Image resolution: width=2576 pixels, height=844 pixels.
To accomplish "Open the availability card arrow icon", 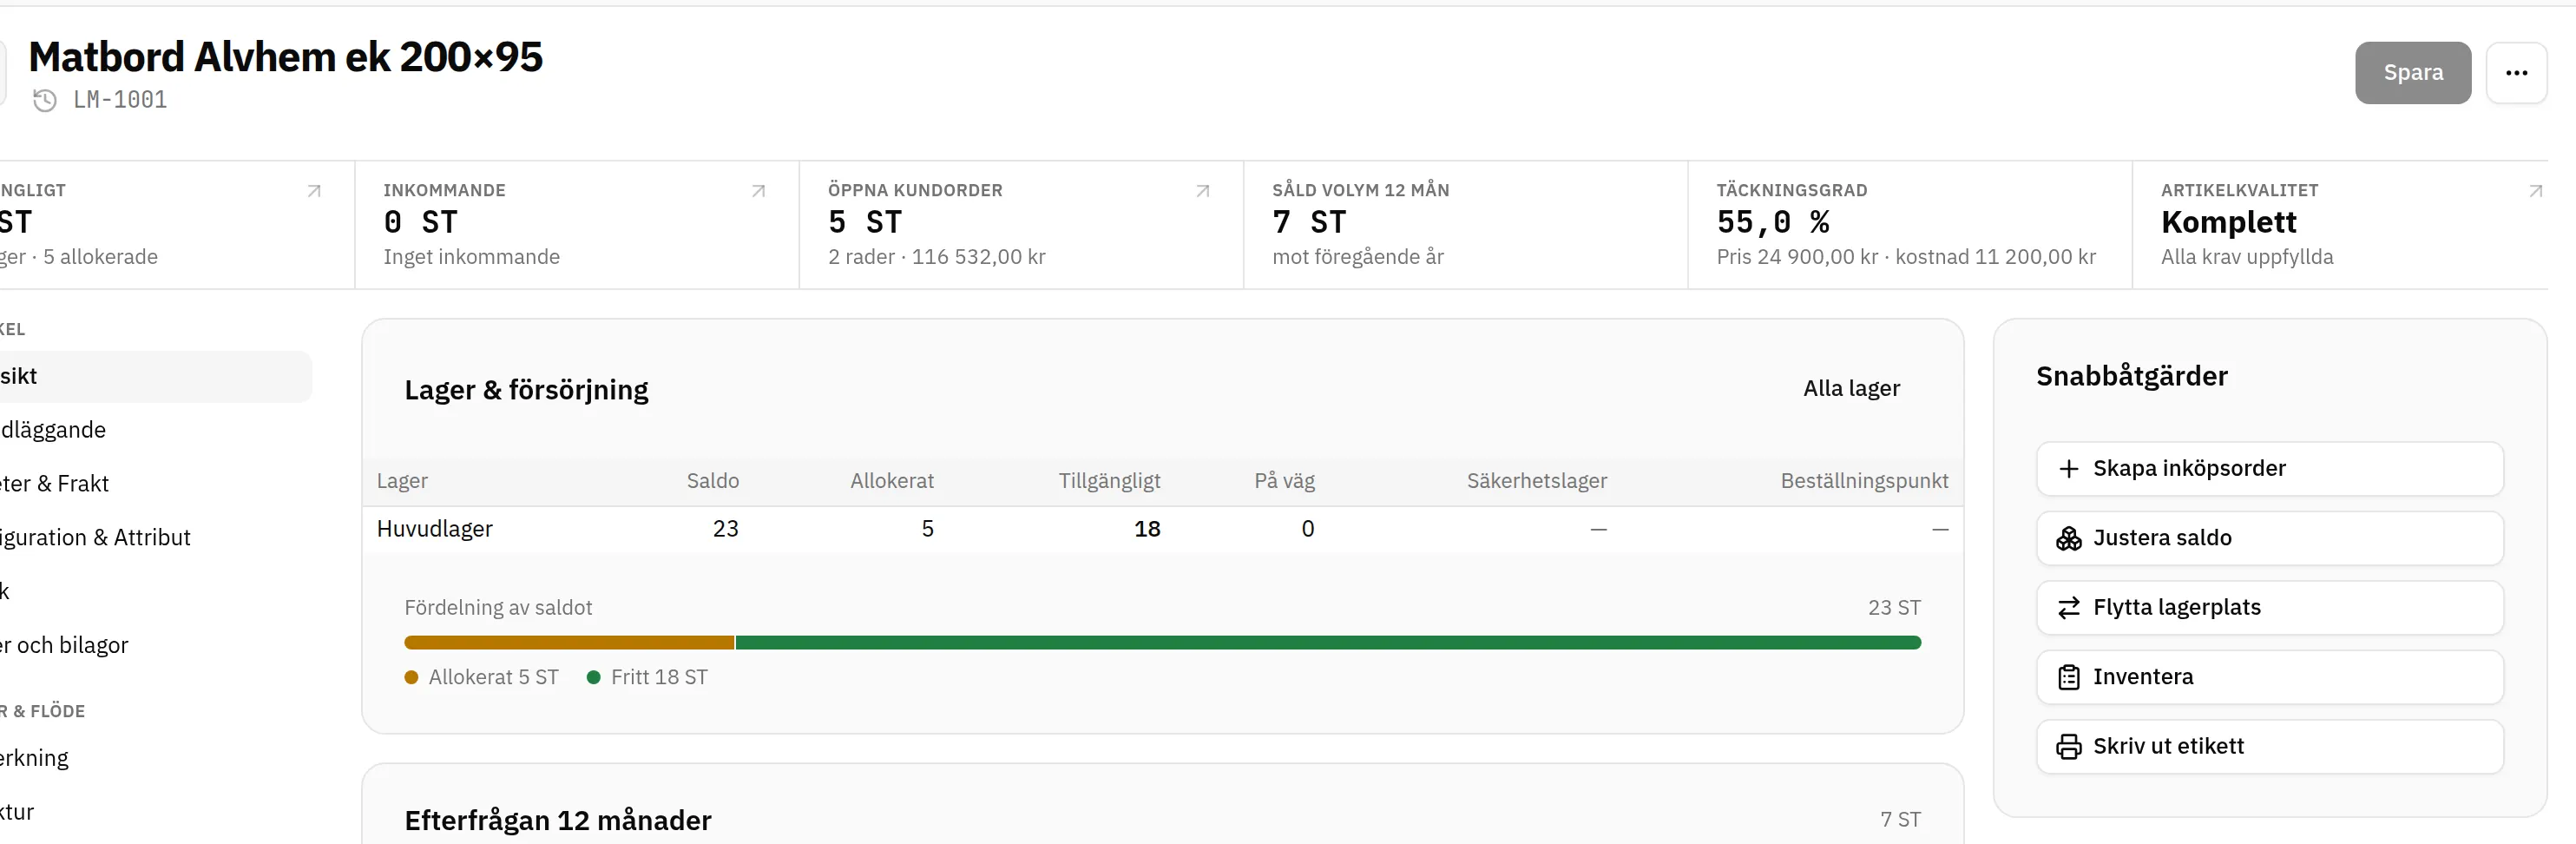I will [x=314, y=191].
